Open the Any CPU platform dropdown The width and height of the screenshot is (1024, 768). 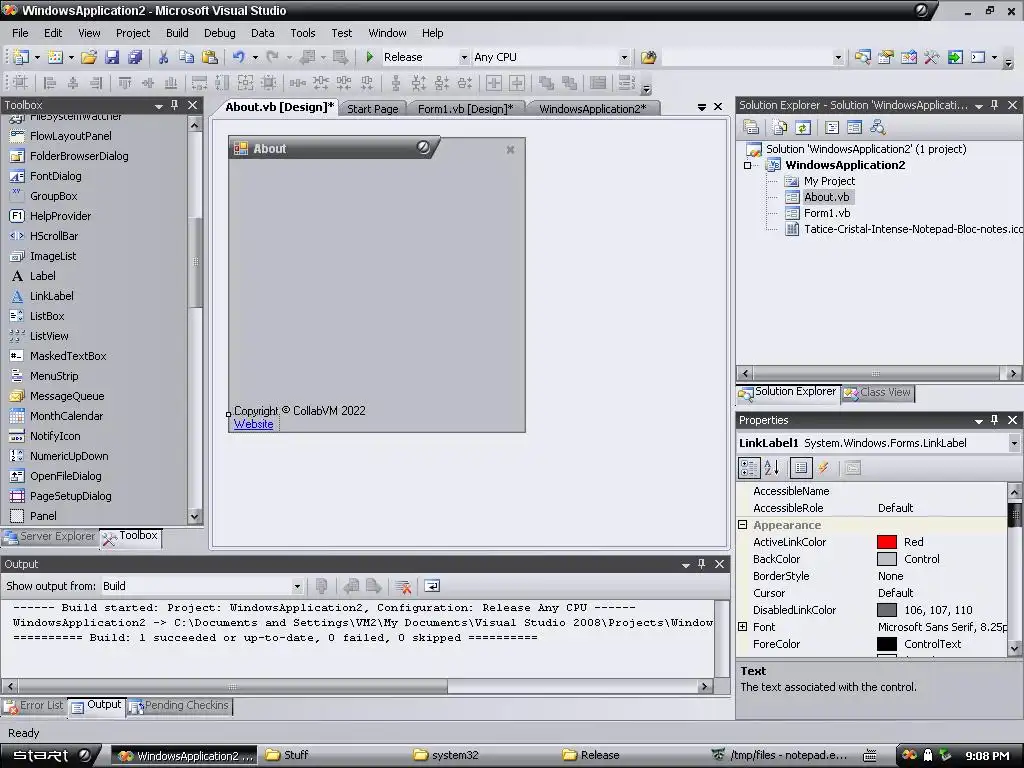624,57
